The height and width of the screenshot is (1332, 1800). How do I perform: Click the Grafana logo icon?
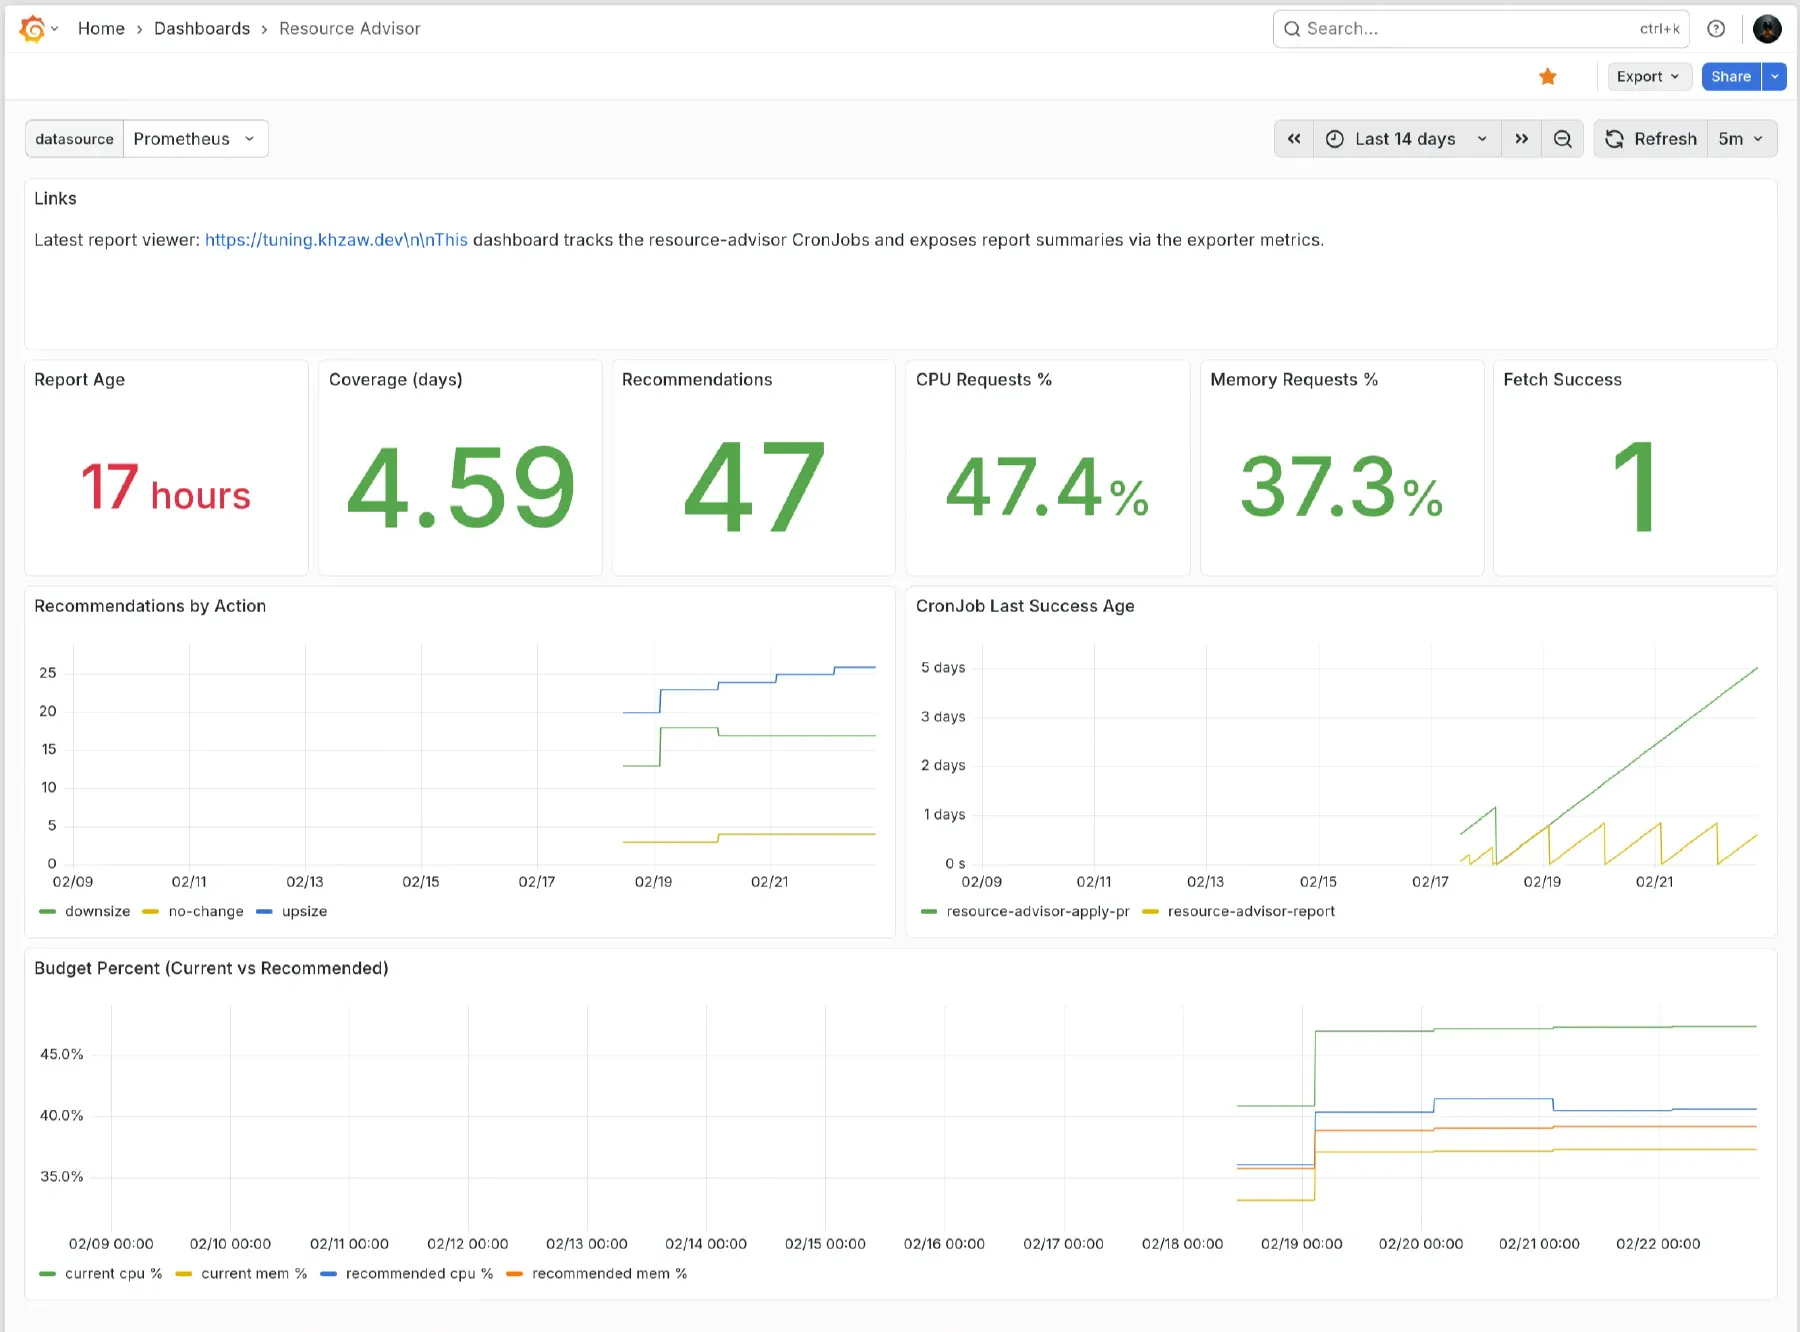coord(30,28)
